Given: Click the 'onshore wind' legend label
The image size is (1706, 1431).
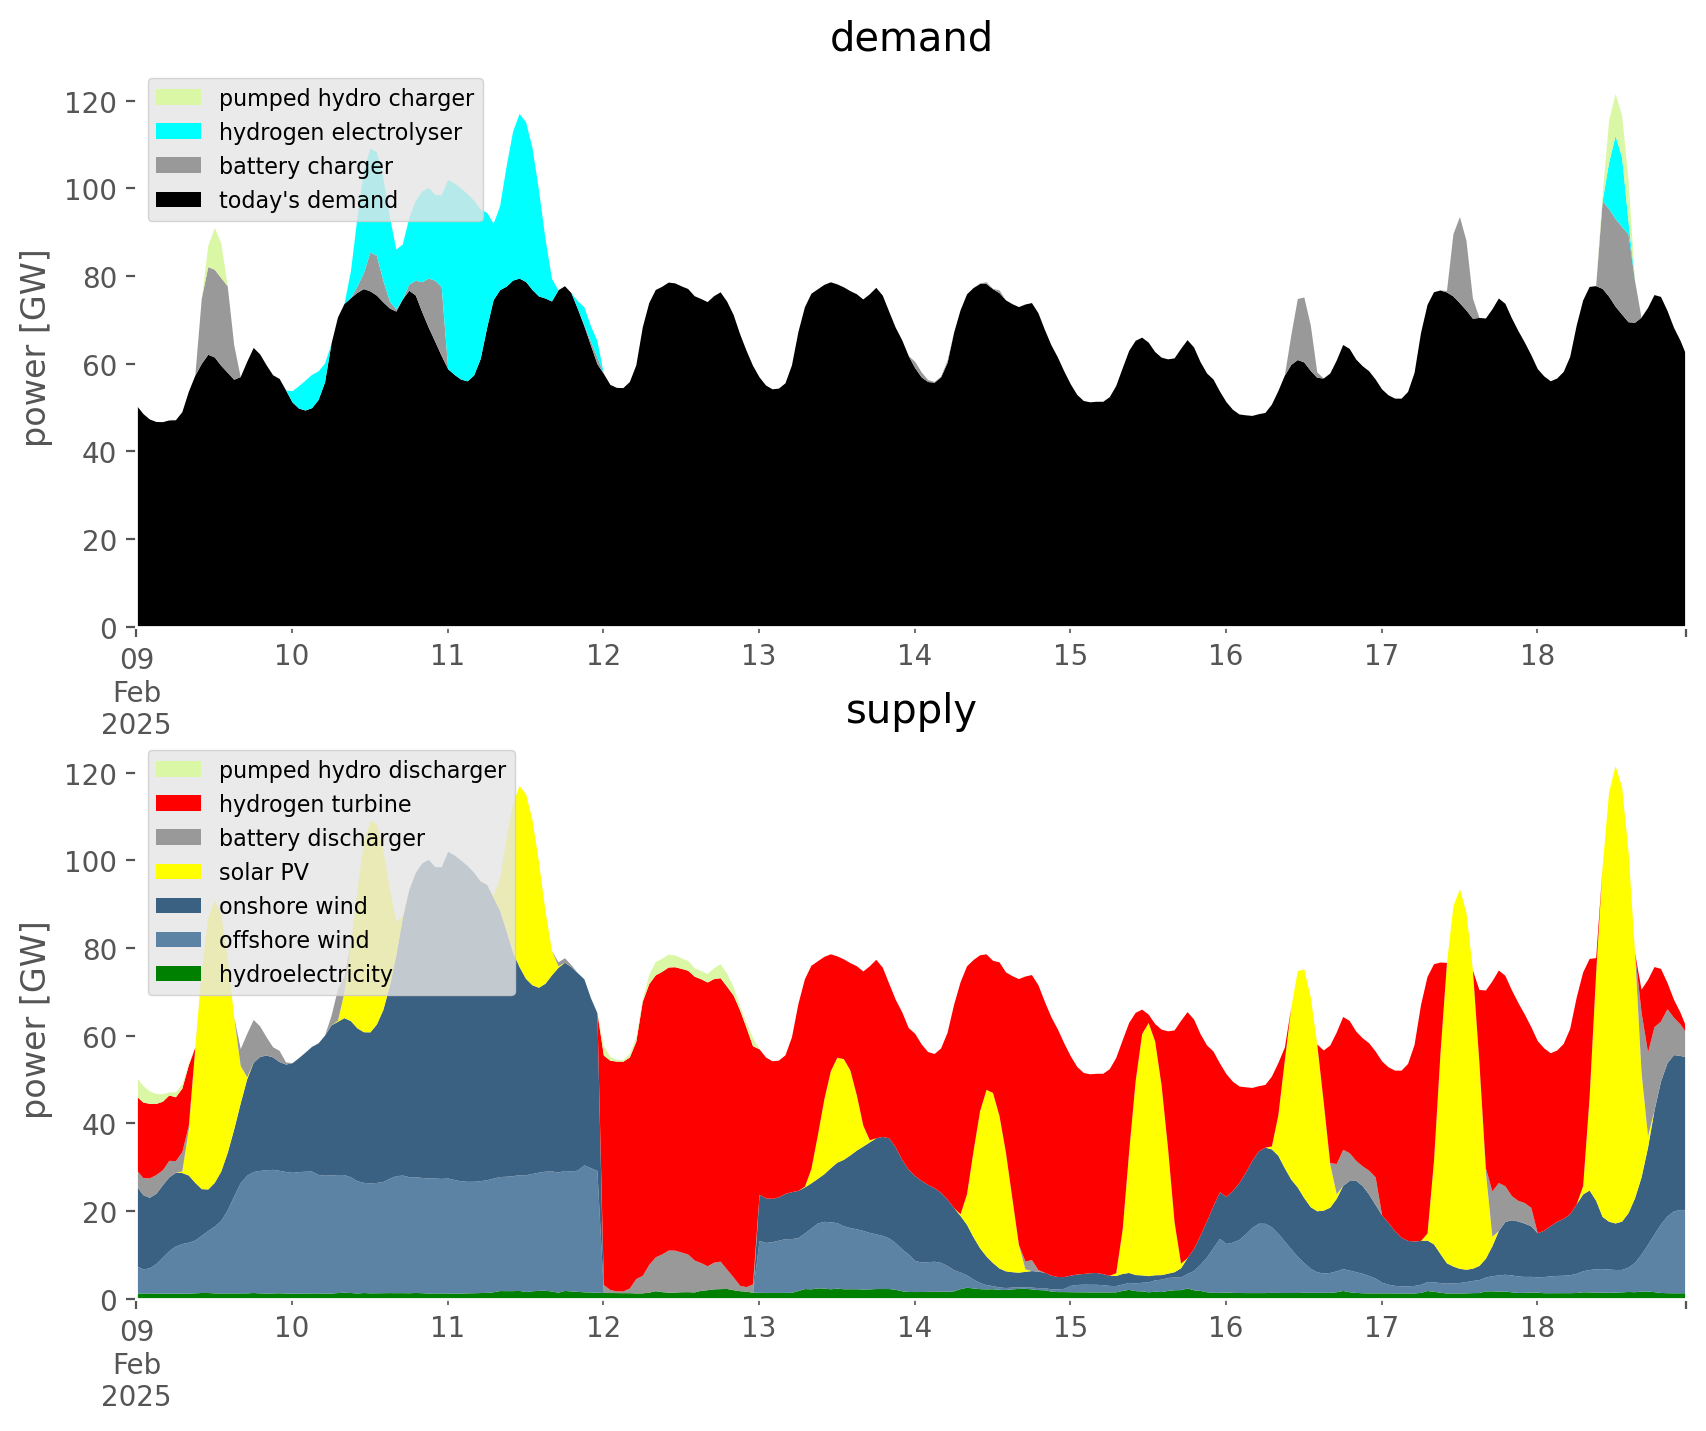Looking at the screenshot, I should (293, 907).
